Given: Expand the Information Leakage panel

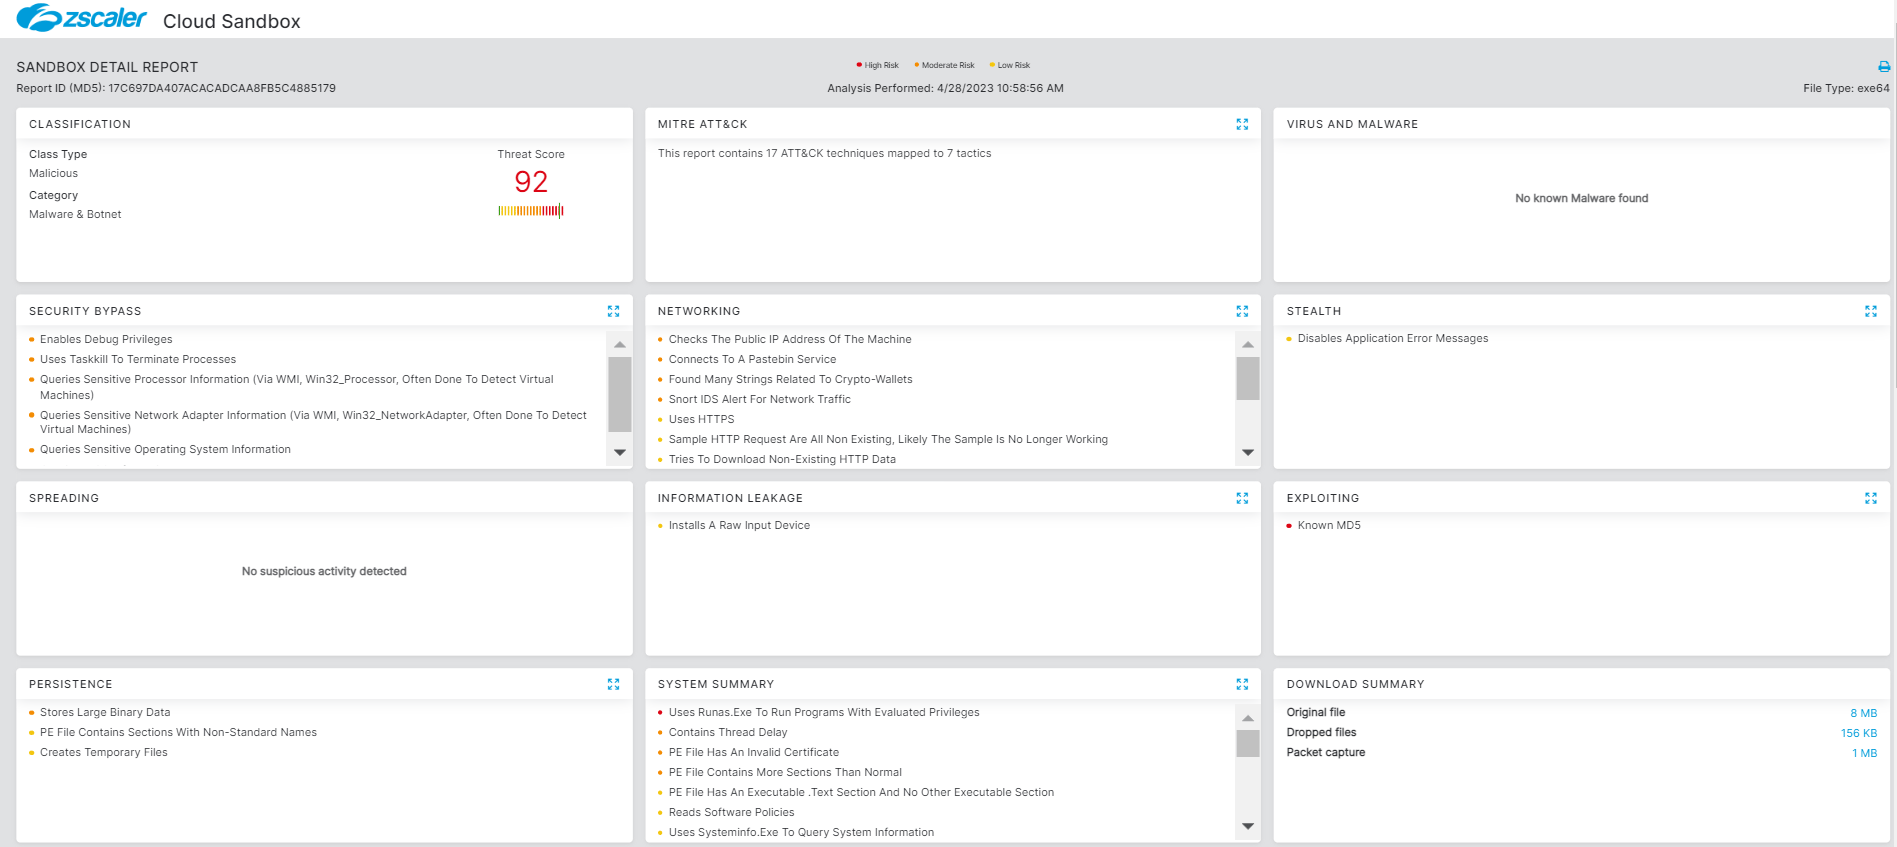Looking at the screenshot, I should click(x=1242, y=498).
